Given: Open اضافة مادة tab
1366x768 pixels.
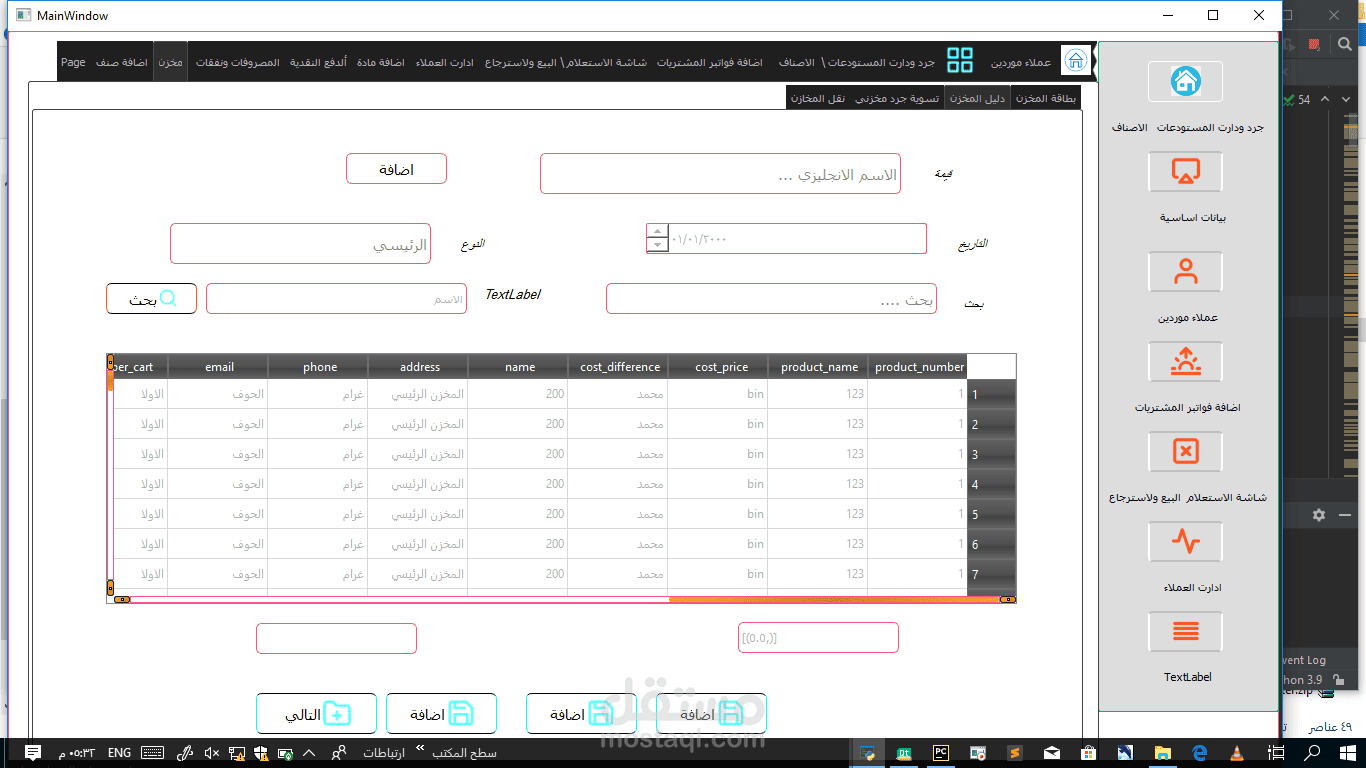Looking at the screenshot, I should coord(381,62).
